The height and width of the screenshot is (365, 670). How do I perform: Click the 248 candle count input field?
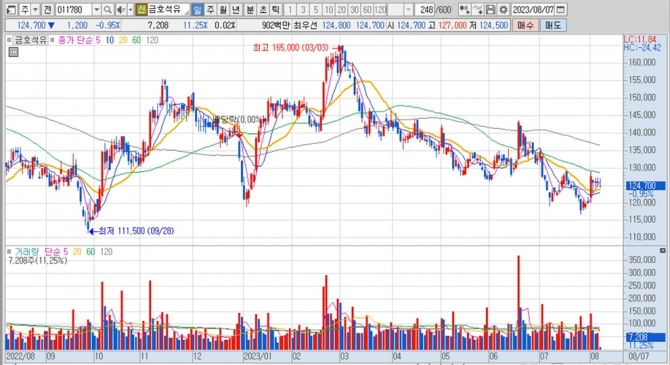click(425, 9)
